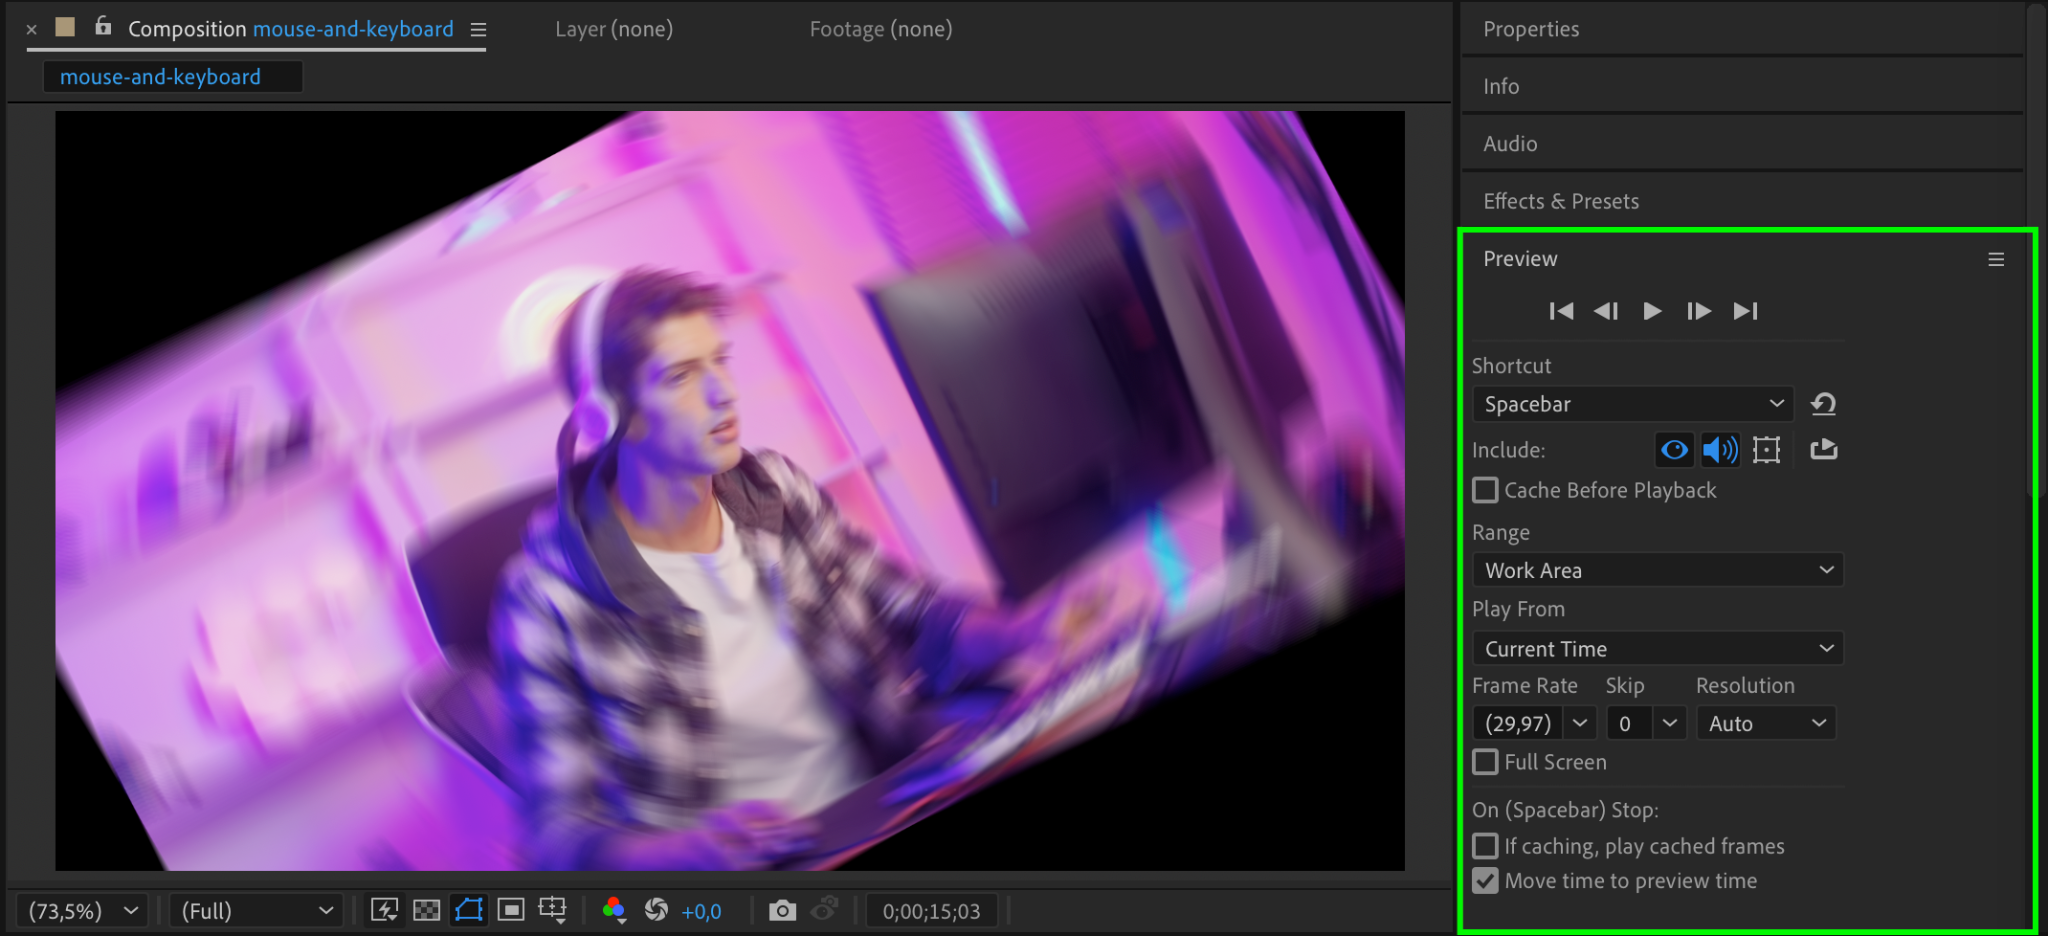Toggle include audio speaker icon
The image size is (2048, 936).
[x=1720, y=450]
